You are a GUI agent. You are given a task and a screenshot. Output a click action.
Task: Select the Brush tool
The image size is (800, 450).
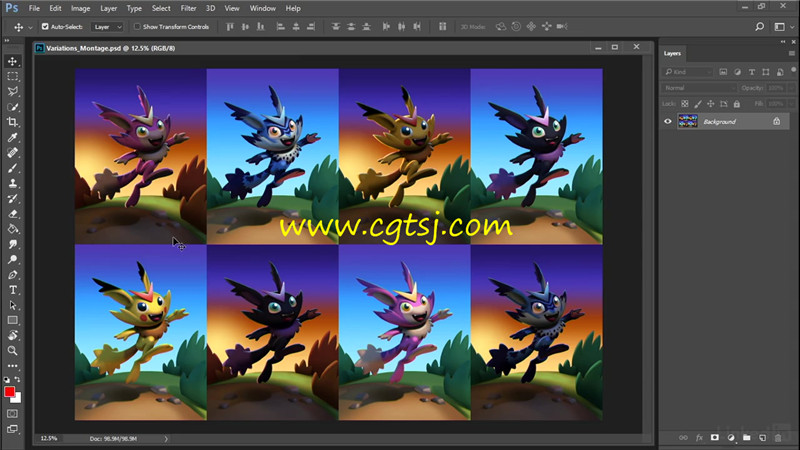[12, 168]
